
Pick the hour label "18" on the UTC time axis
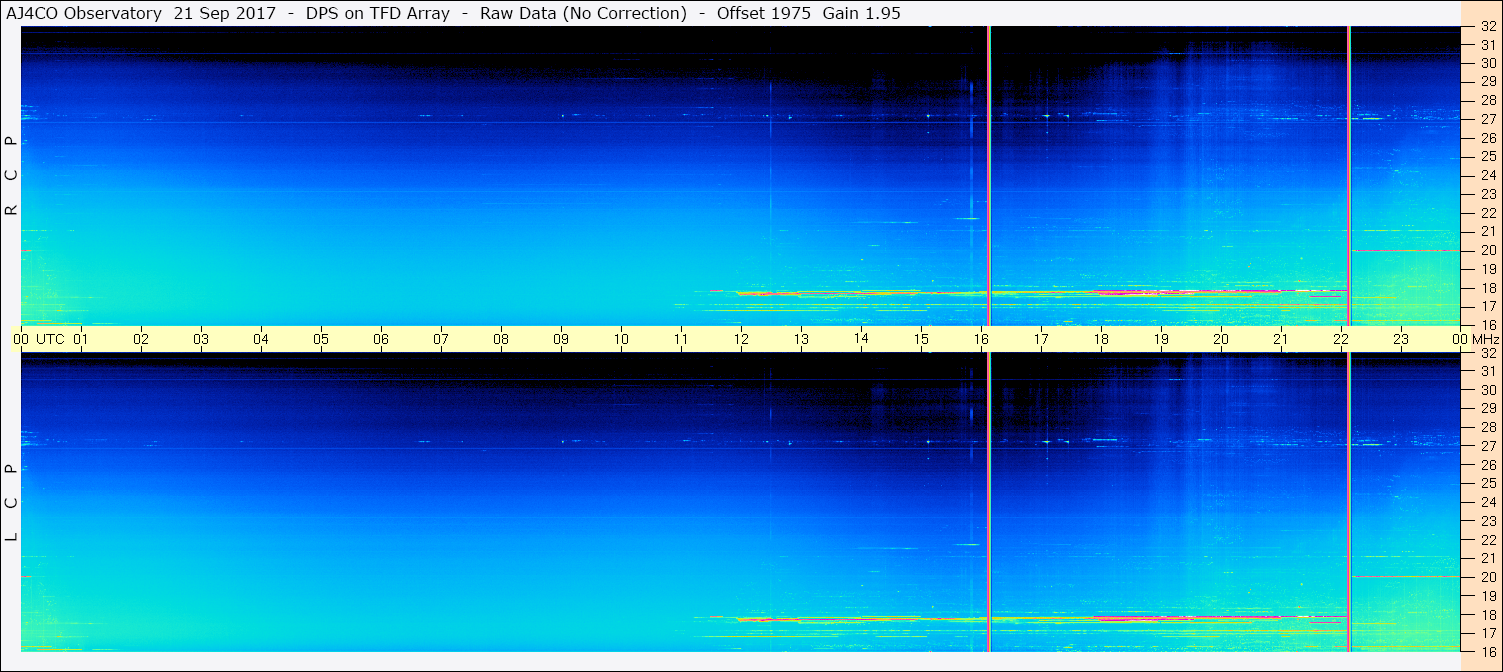[x=1101, y=339]
